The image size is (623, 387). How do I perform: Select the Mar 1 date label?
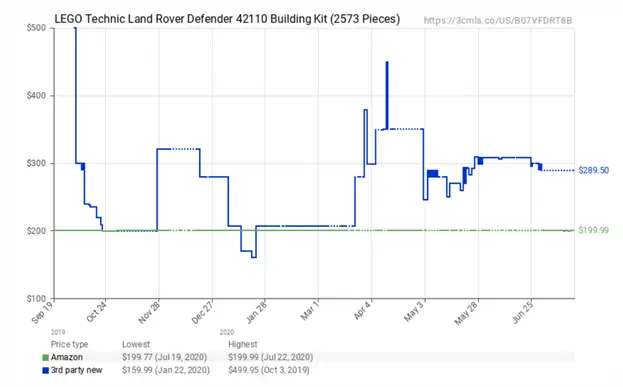point(310,310)
